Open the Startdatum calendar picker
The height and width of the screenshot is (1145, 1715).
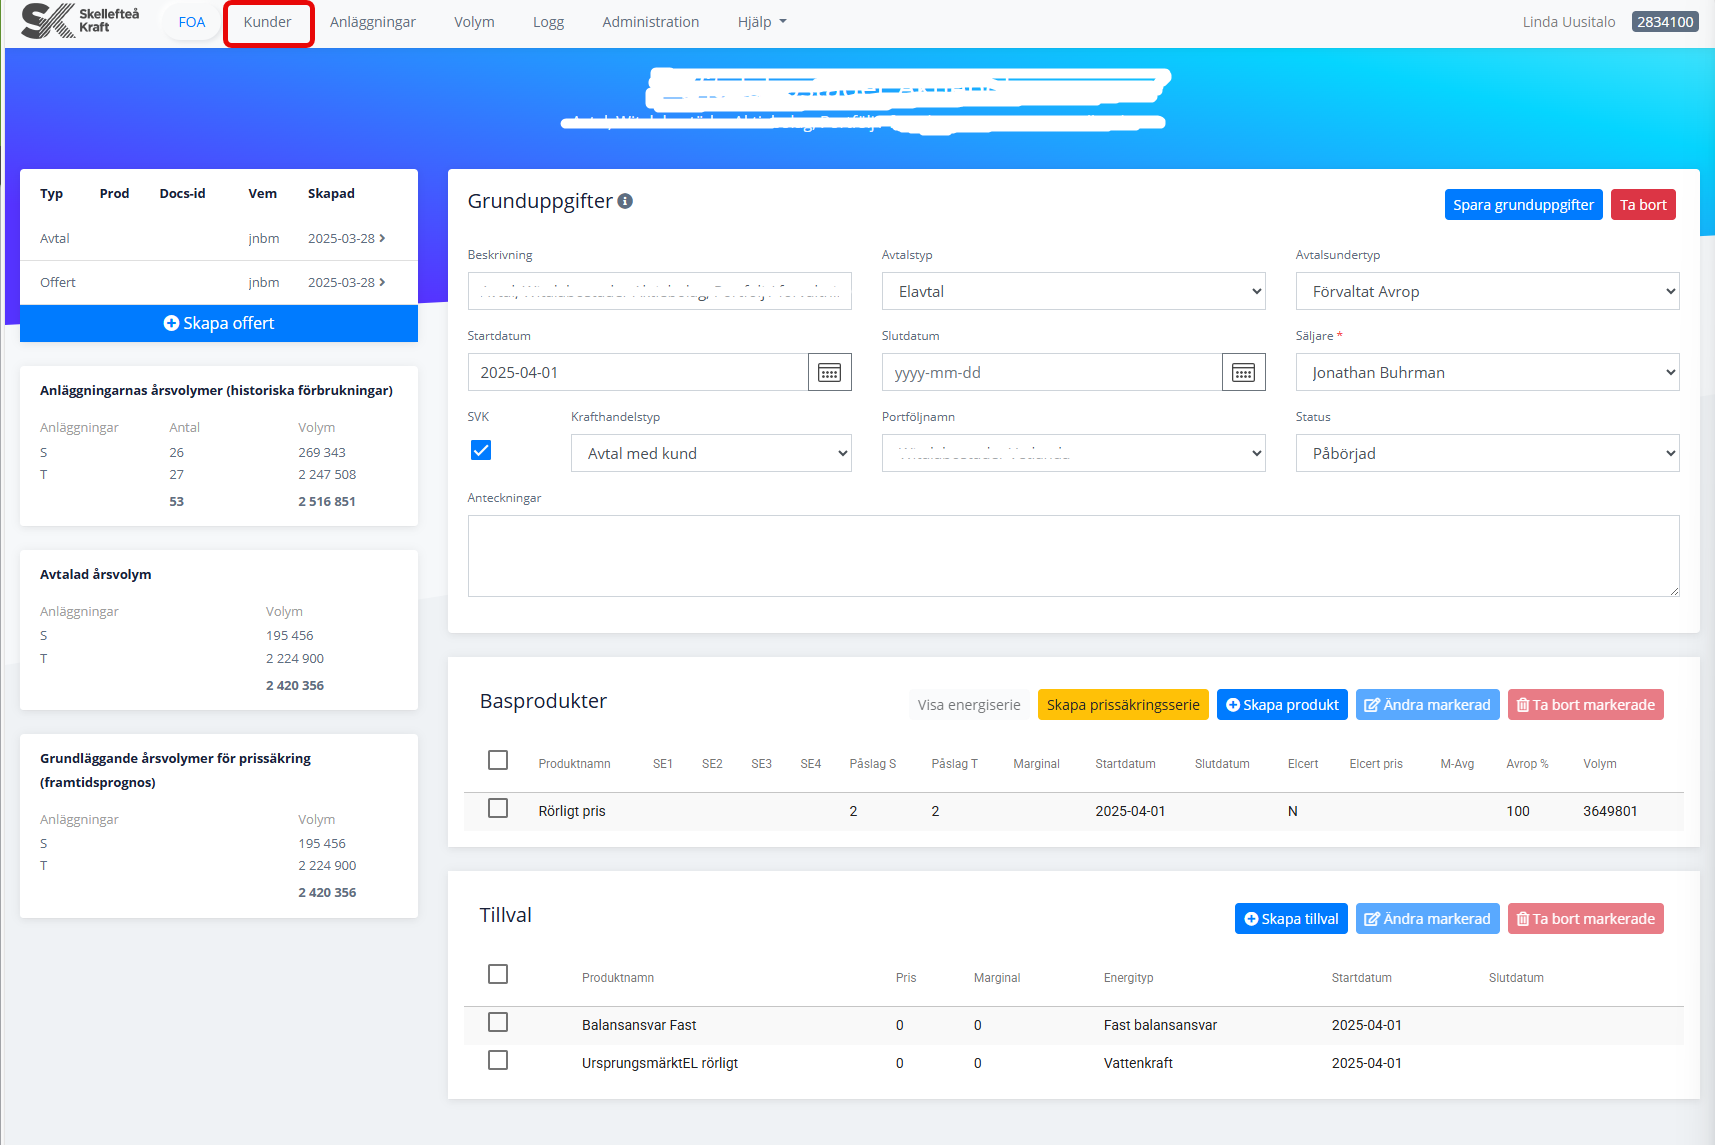pos(829,373)
